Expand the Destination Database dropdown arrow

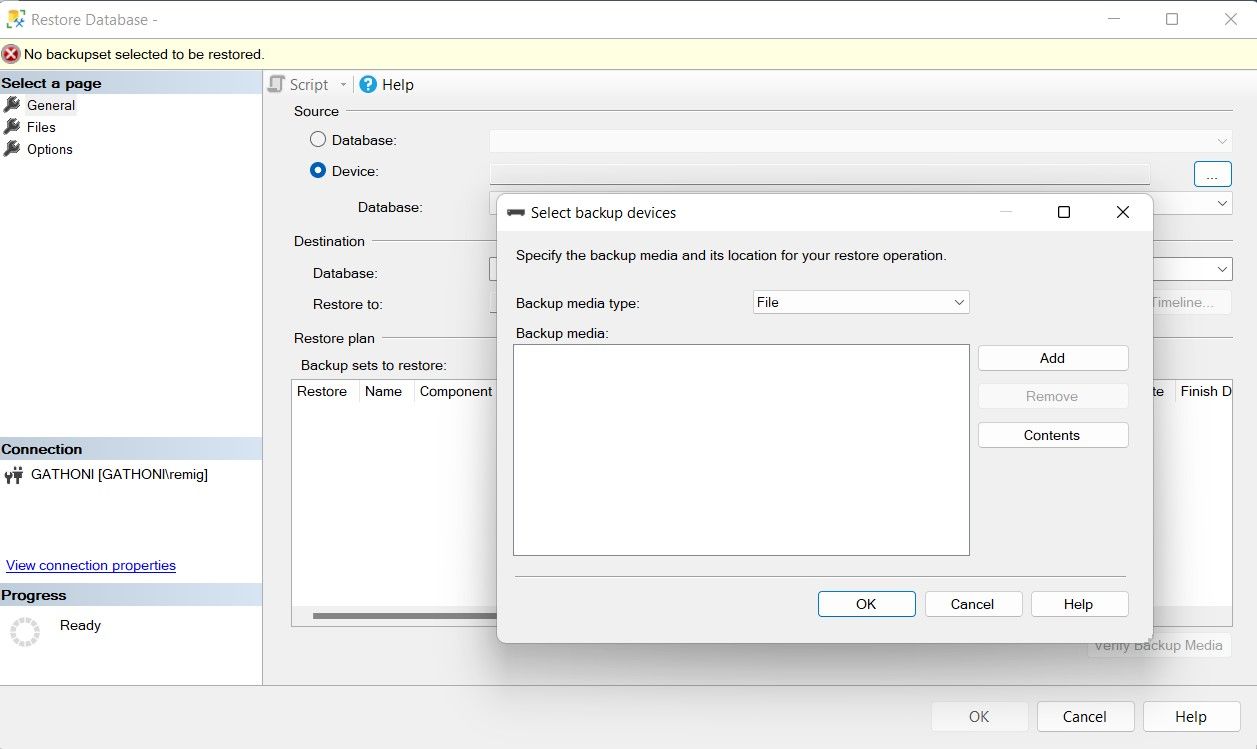pyautogui.click(x=1222, y=269)
